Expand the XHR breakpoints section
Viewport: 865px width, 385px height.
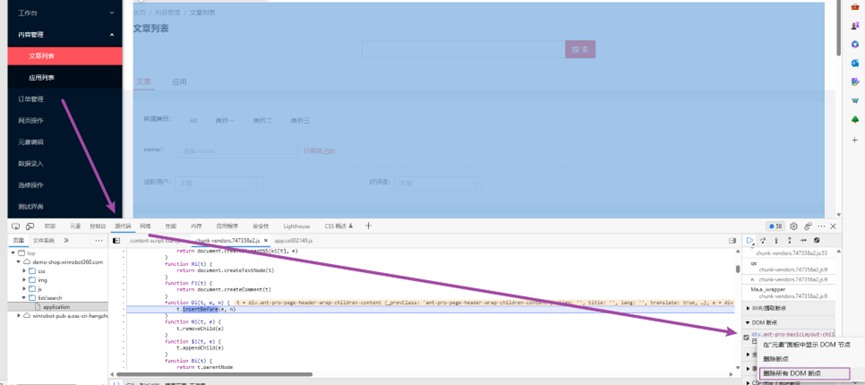[766, 308]
